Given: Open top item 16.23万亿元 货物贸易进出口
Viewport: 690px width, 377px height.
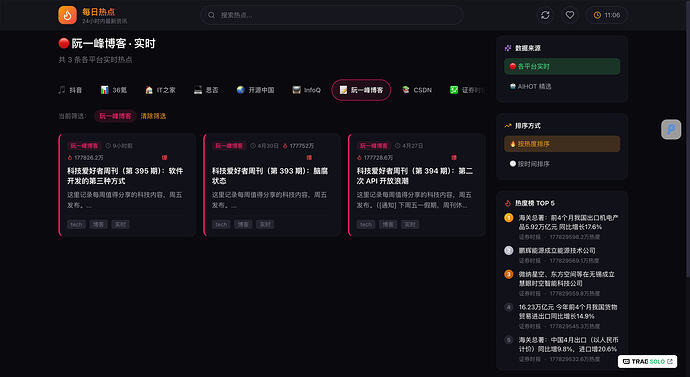Looking at the screenshot, I should [x=562, y=316].
